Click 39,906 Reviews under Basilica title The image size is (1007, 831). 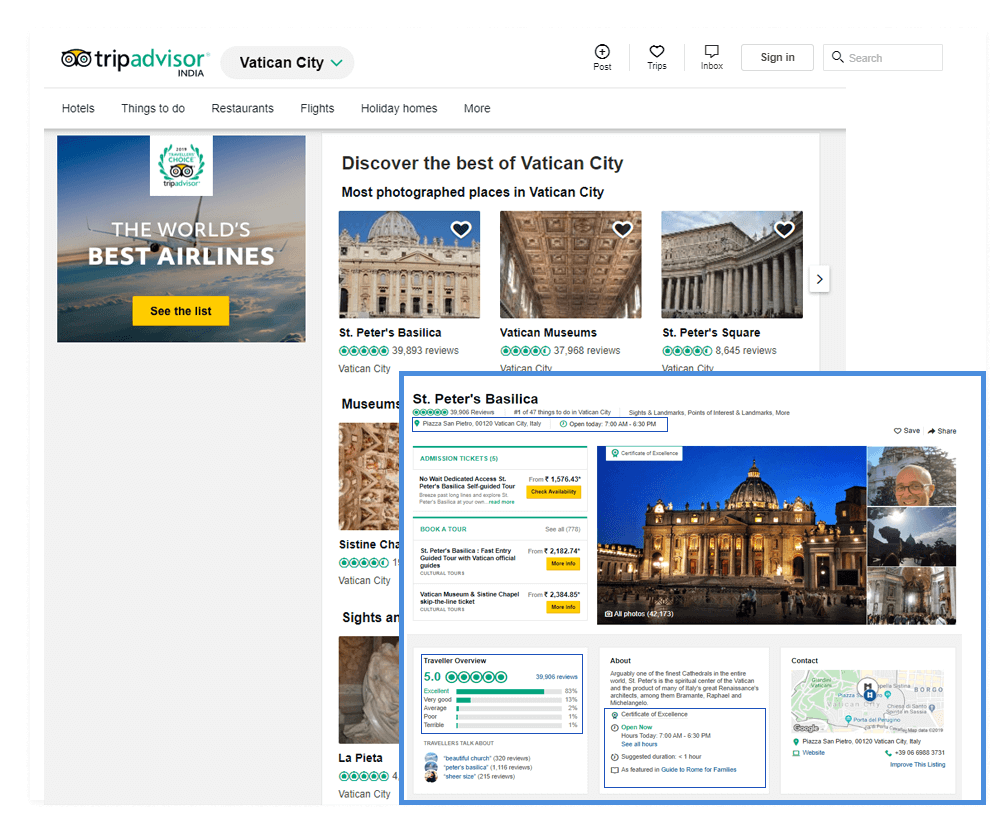[472, 412]
